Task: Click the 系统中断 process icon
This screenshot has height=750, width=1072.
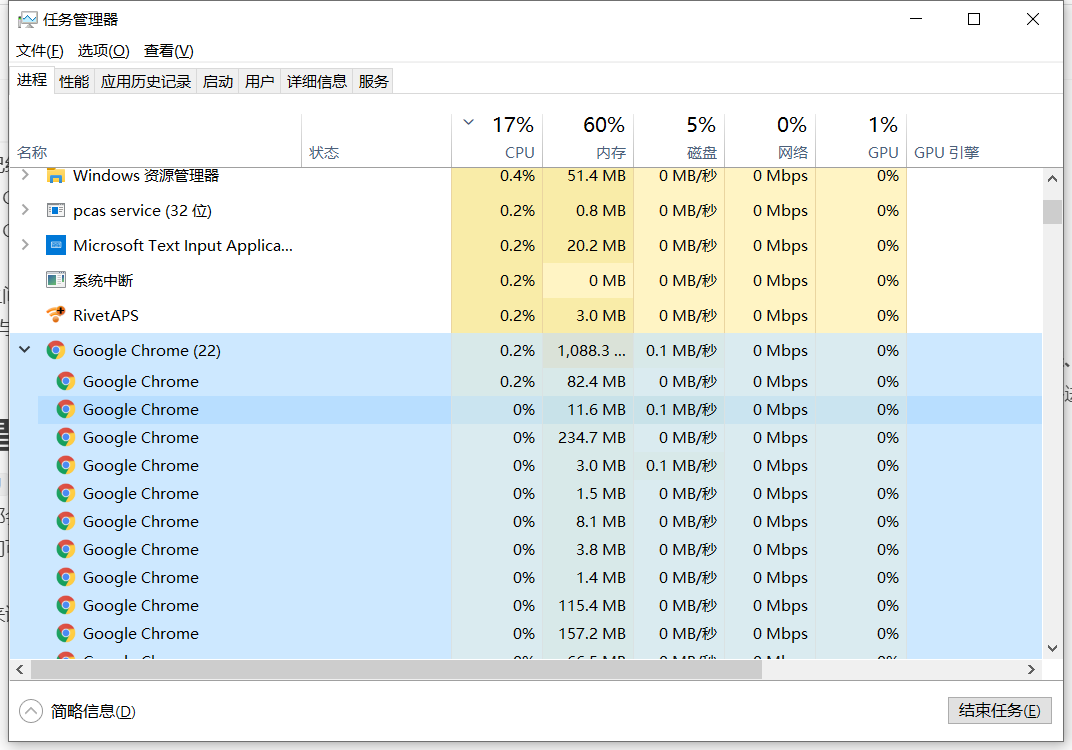Action: coord(55,280)
